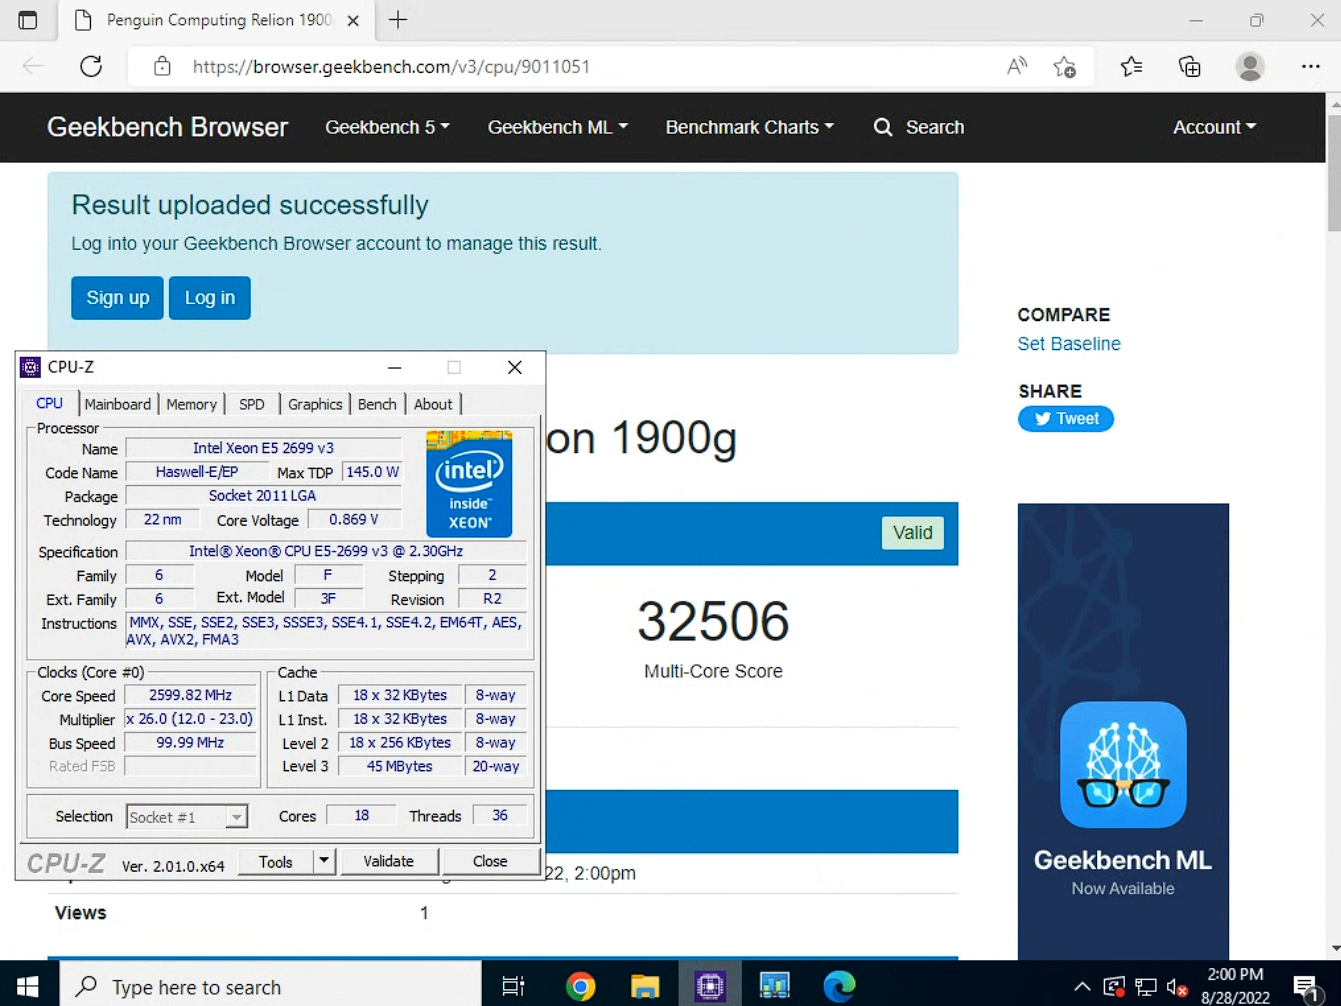This screenshot has height=1006, width=1341.
Task: Open the notification center icon
Action: 1306,987
